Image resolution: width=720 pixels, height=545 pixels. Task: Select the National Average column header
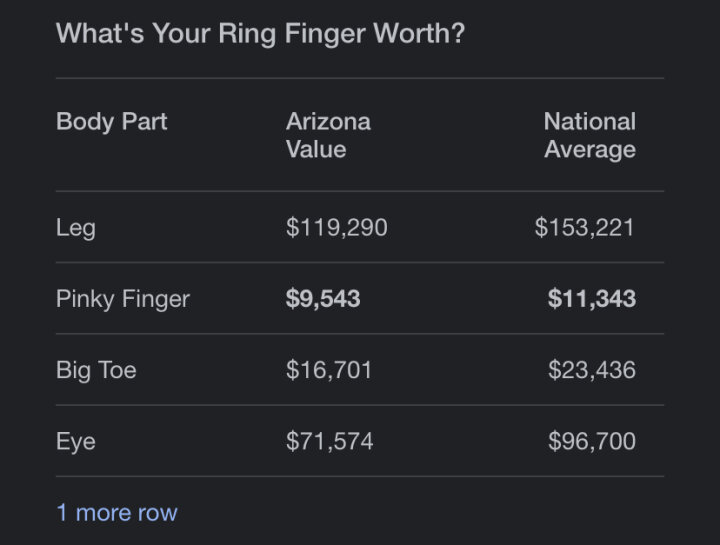(x=590, y=135)
